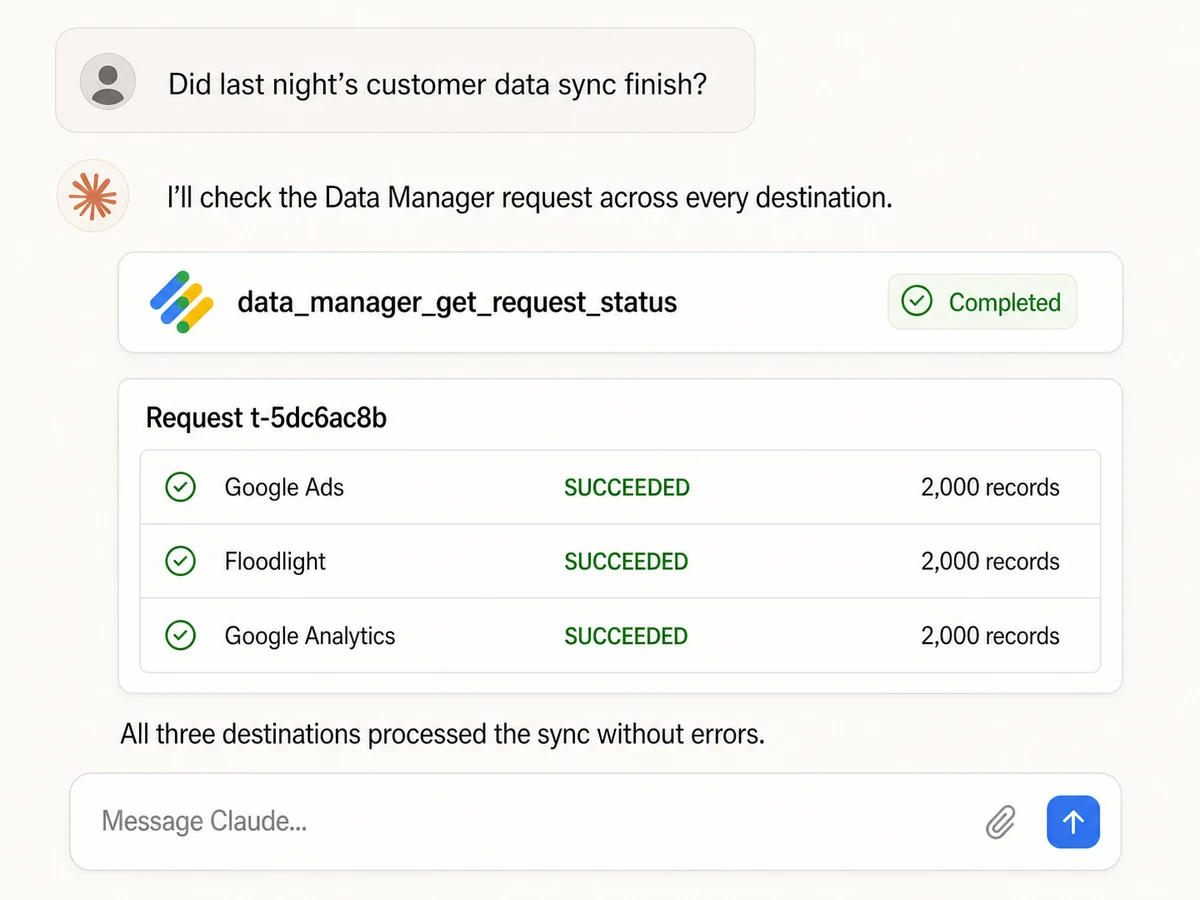Select the "I'll check the Data Manager" reply
This screenshot has height=900, width=1200.
pos(529,198)
